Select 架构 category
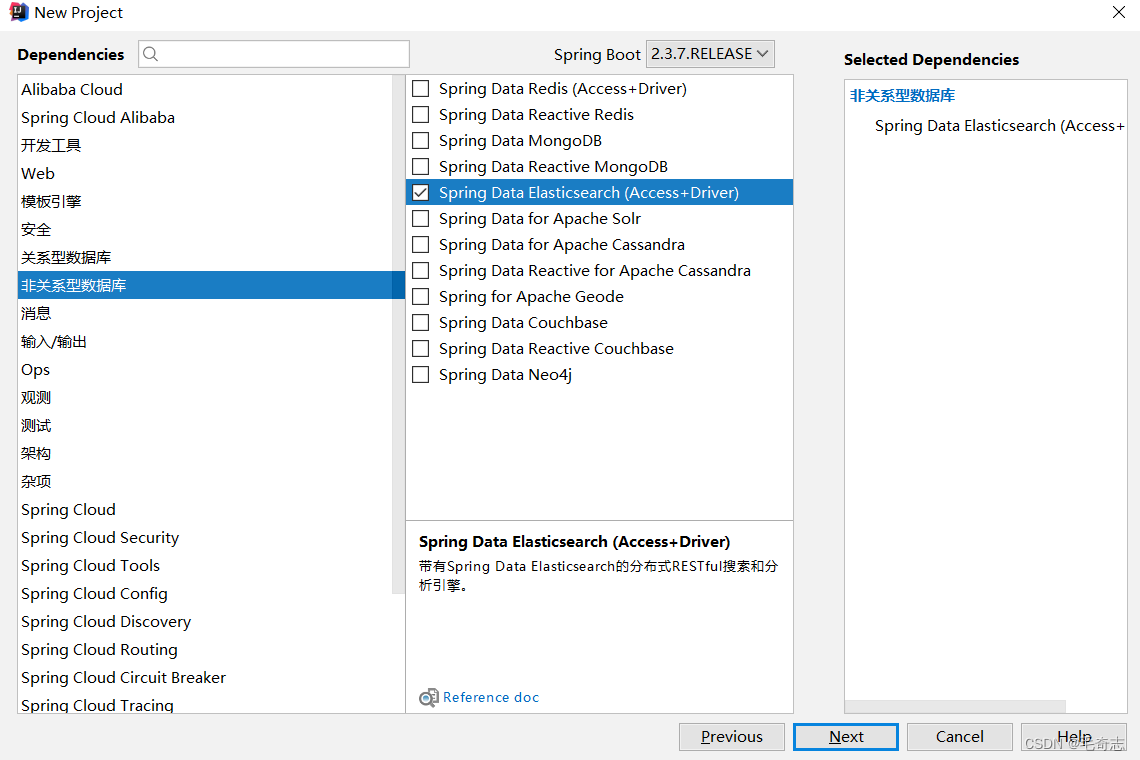This screenshot has width=1140, height=760. coord(205,454)
